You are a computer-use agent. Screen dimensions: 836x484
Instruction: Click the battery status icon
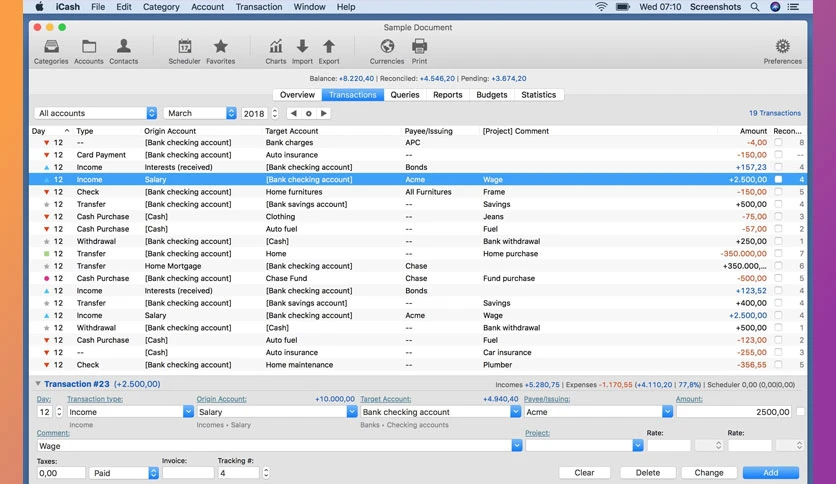pos(623,7)
